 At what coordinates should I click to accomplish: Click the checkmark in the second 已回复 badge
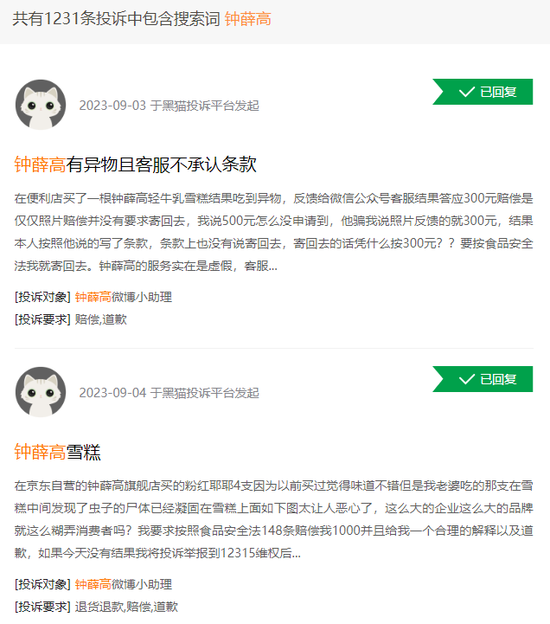[x=466, y=379]
